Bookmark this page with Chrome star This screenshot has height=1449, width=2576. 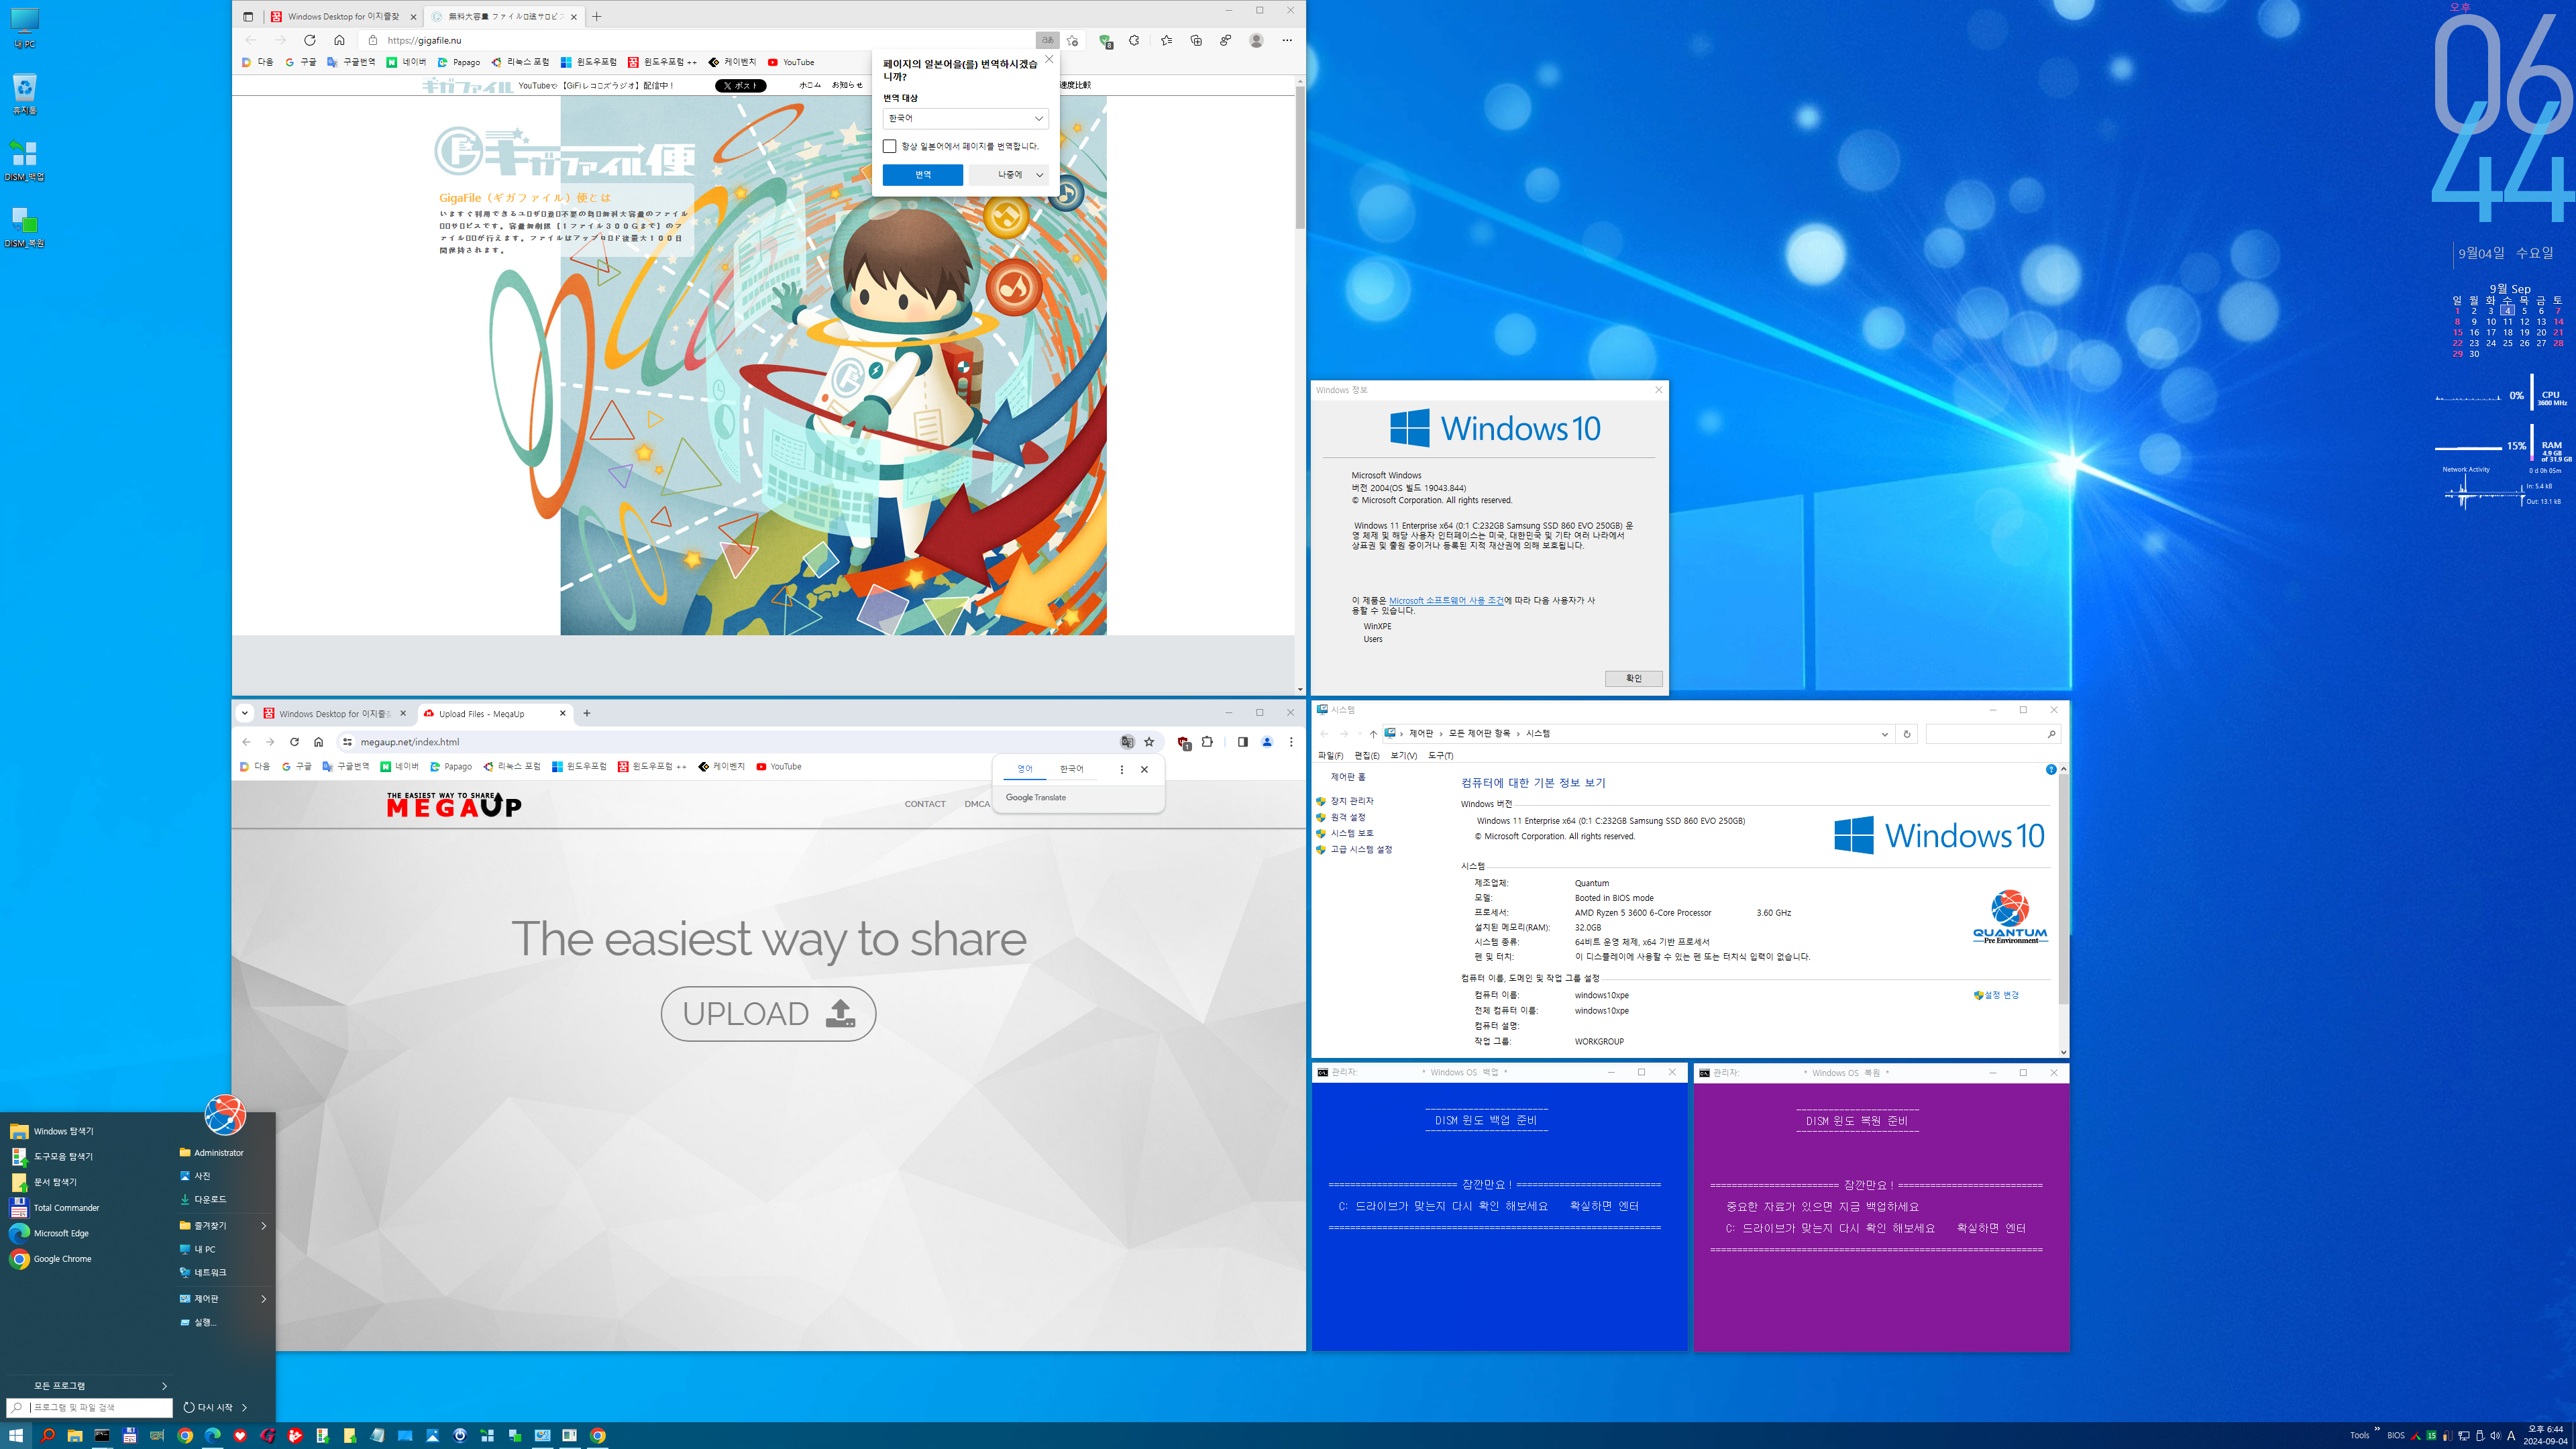pos(1149,742)
